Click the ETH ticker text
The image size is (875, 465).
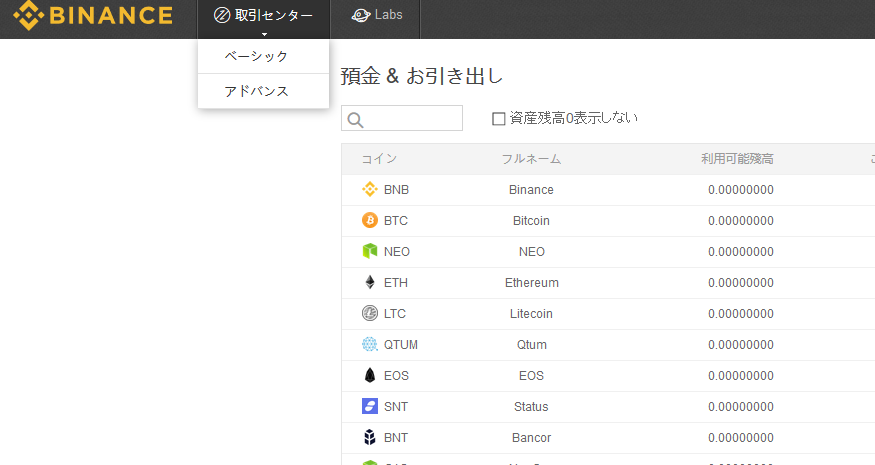(396, 283)
